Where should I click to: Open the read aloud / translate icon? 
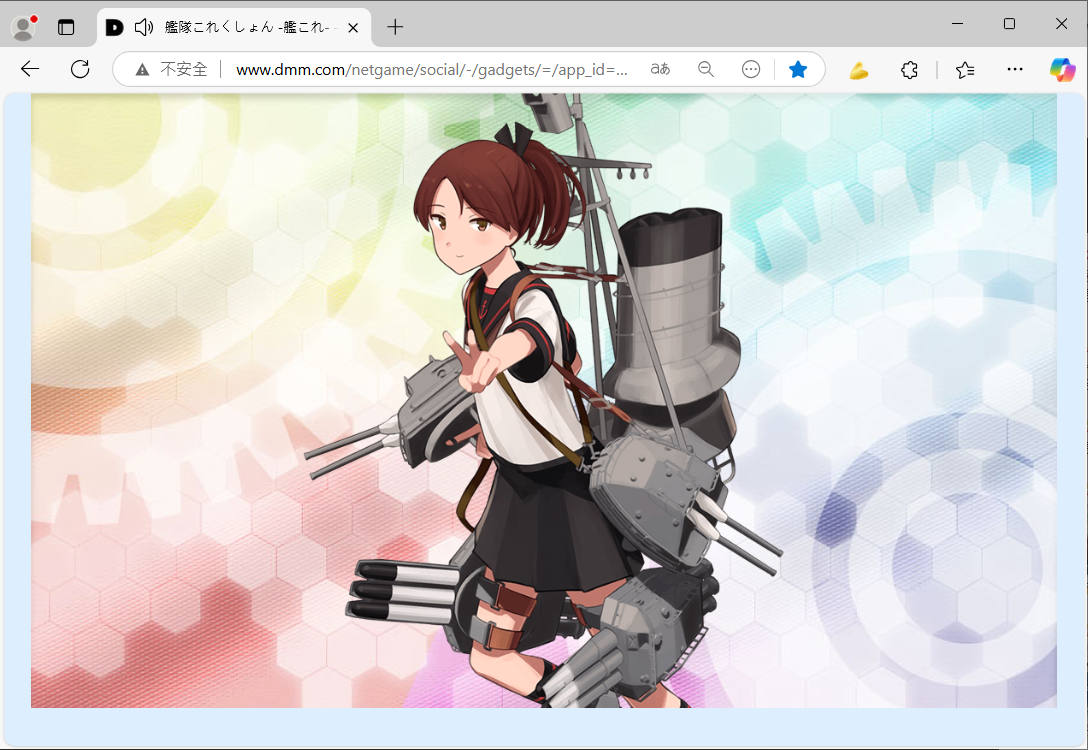point(660,69)
